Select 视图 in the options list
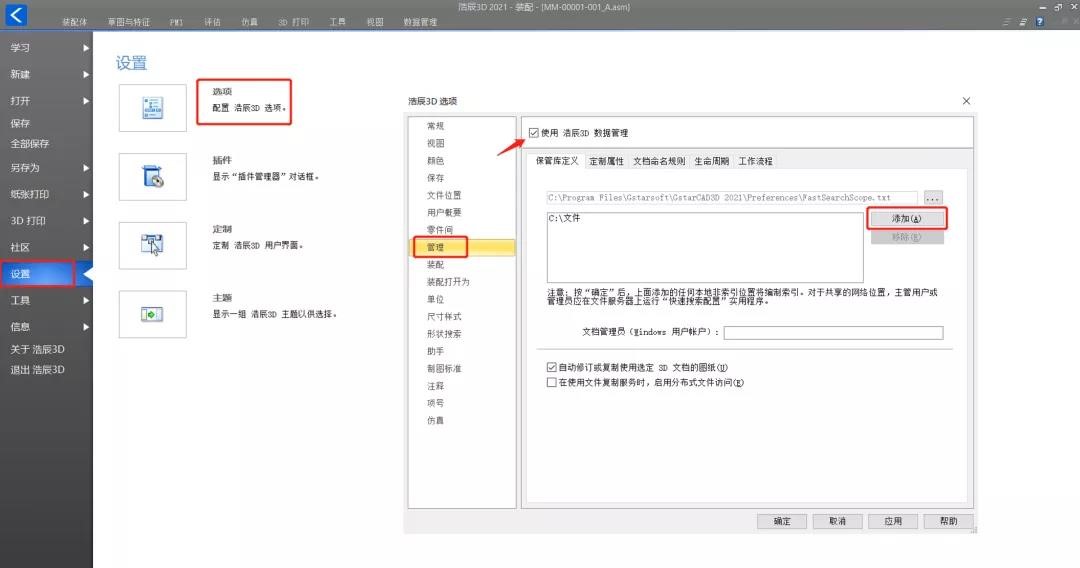The image size is (1080, 568). (x=435, y=143)
